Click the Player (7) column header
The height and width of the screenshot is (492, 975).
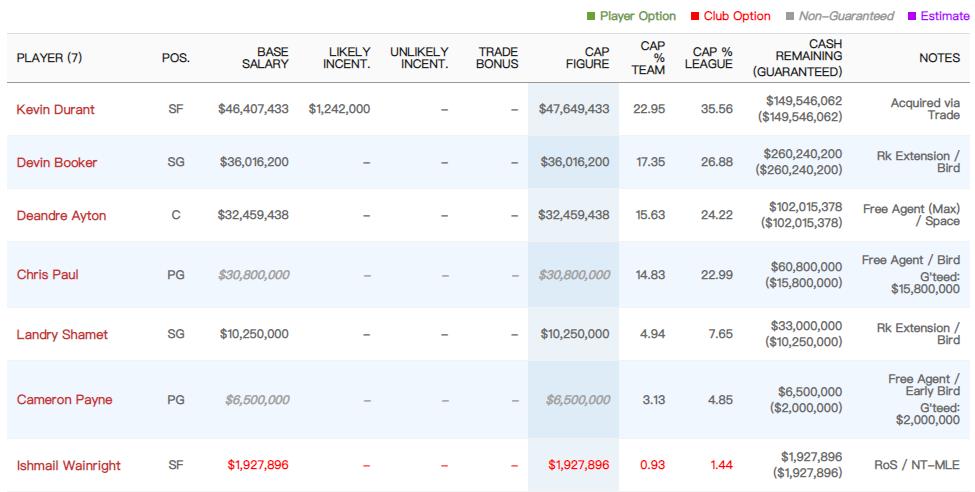click(49, 58)
